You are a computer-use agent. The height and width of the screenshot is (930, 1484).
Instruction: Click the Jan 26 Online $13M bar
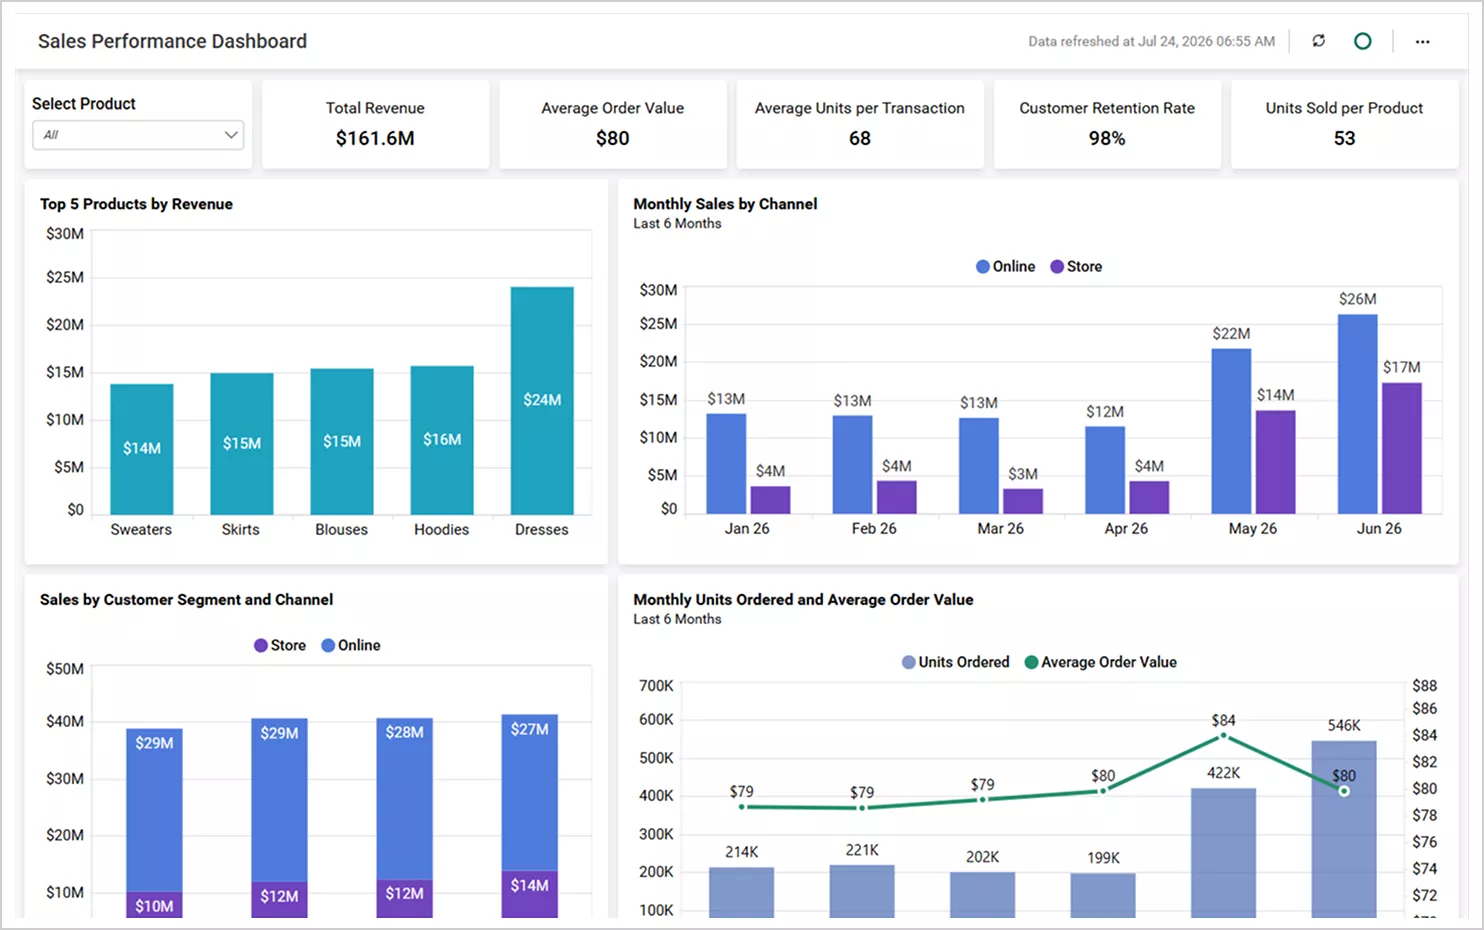tap(726, 464)
